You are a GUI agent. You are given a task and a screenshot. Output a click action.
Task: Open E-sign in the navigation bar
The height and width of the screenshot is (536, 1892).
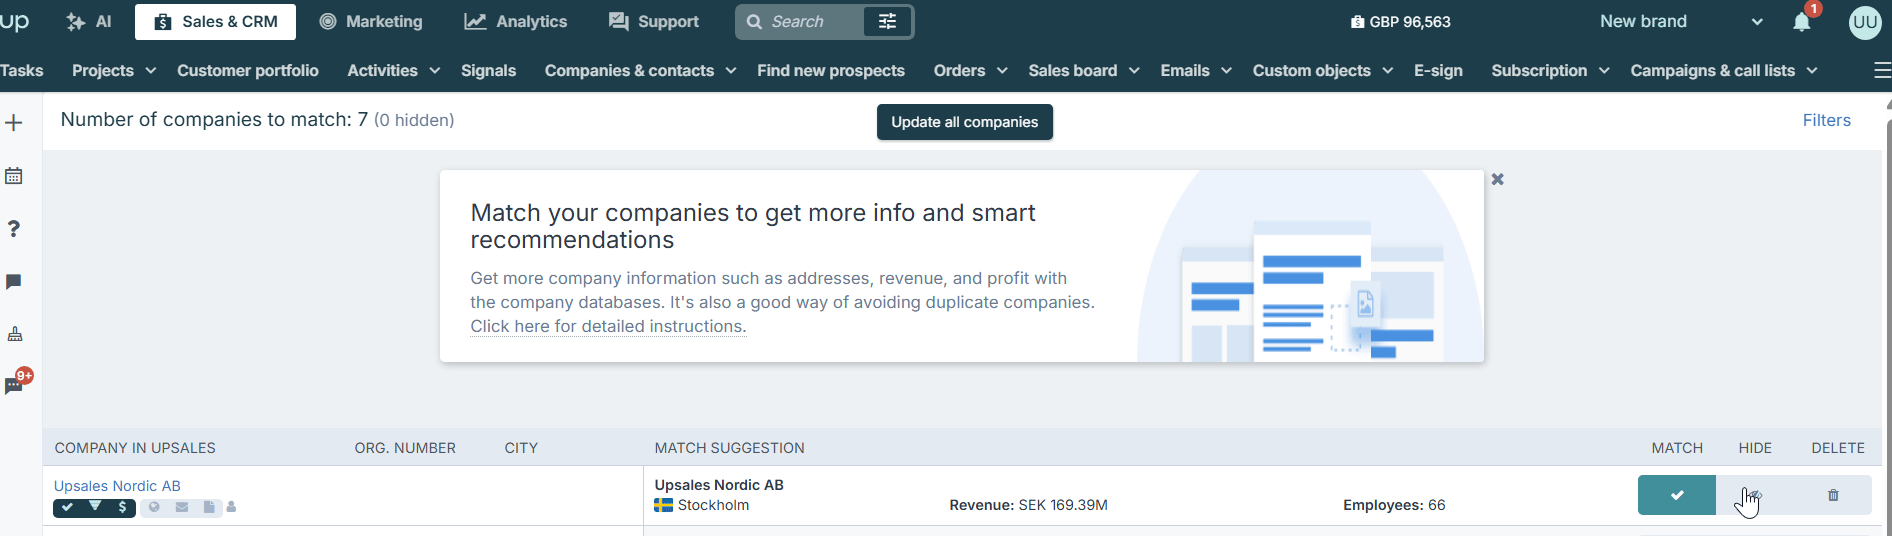[1438, 70]
